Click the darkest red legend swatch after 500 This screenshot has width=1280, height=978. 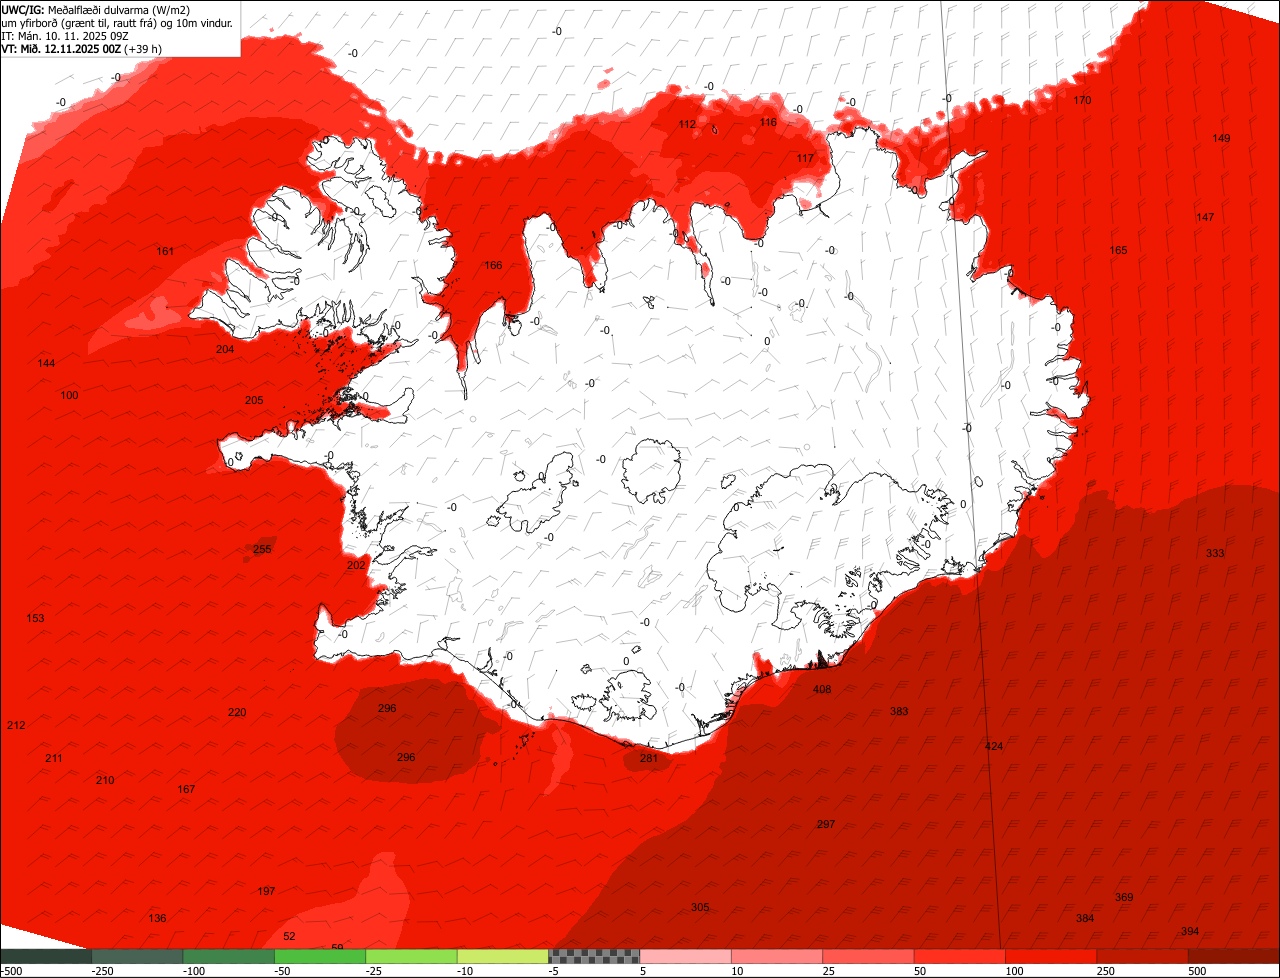pyautogui.click(x=1234, y=956)
